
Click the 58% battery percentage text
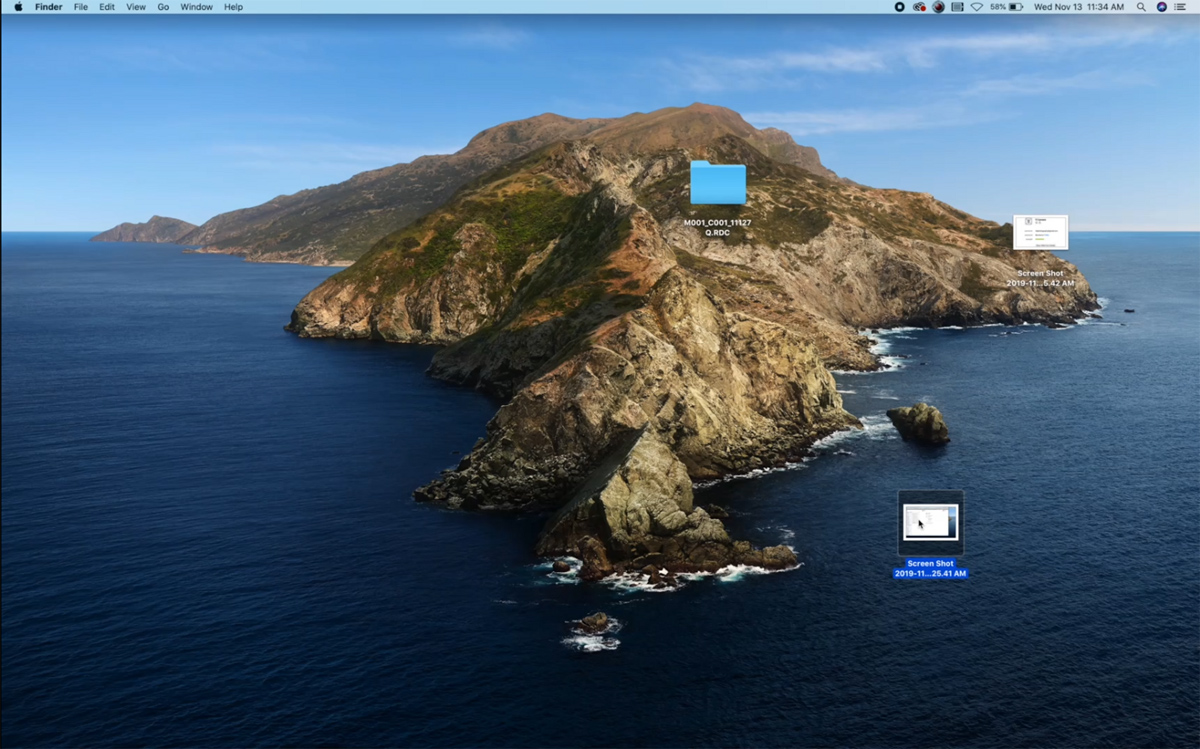tap(998, 7)
